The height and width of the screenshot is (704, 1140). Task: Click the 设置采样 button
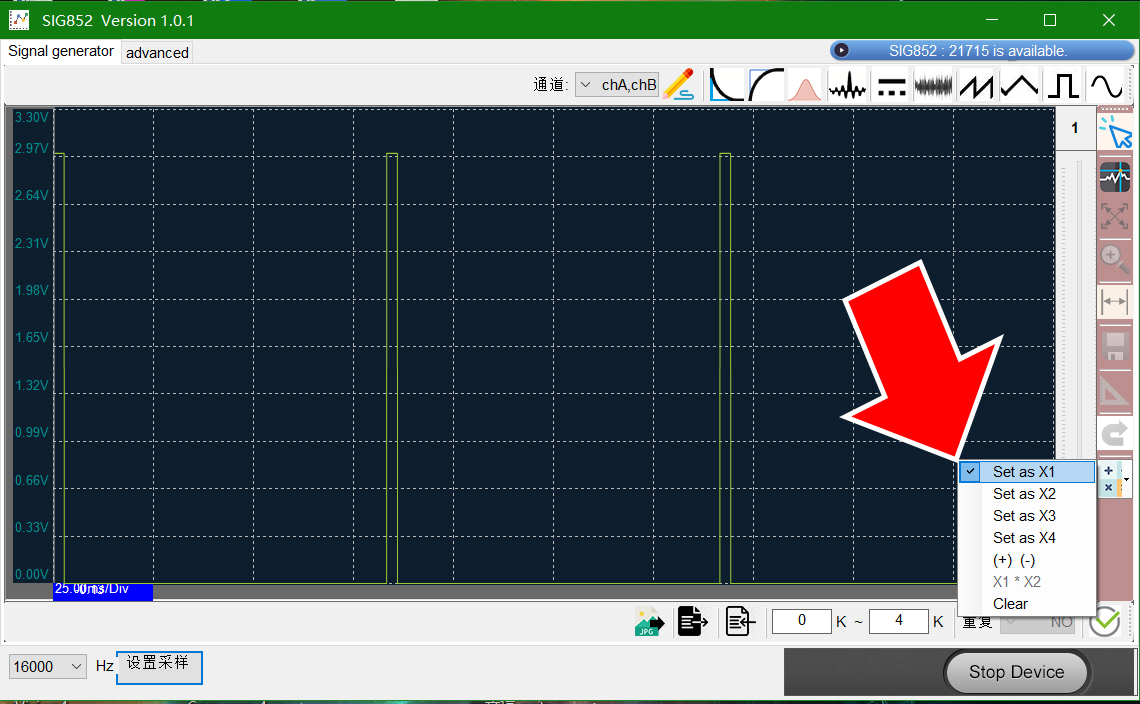(x=159, y=668)
